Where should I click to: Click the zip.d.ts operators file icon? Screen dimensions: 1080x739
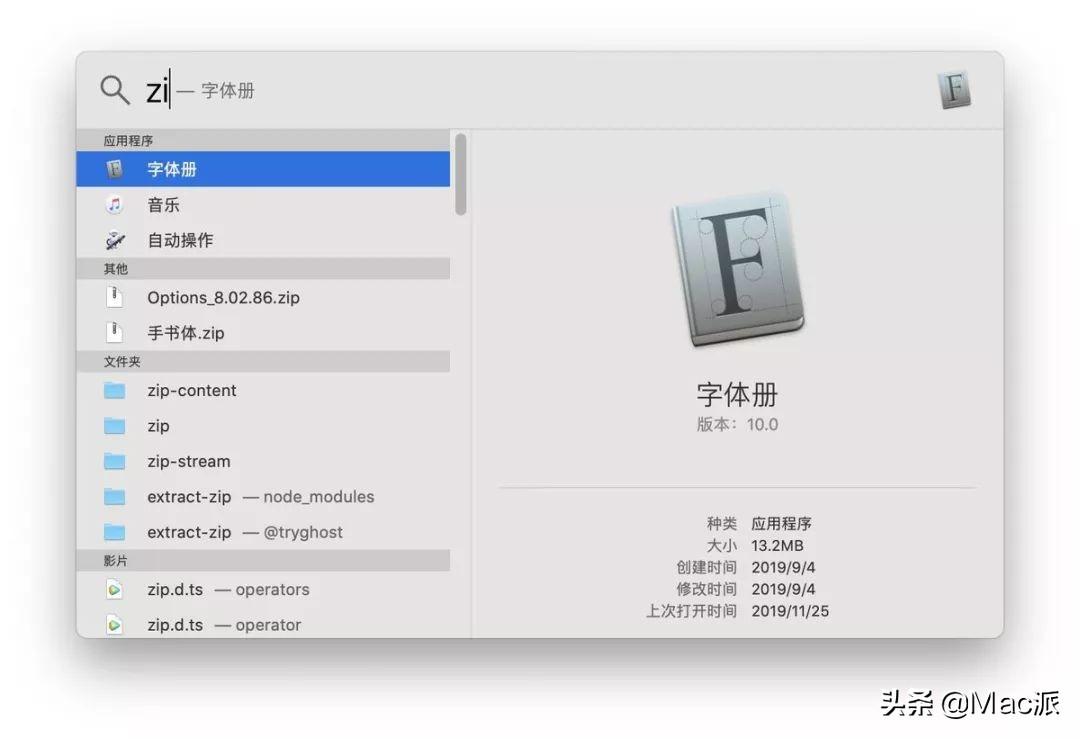click(114, 590)
